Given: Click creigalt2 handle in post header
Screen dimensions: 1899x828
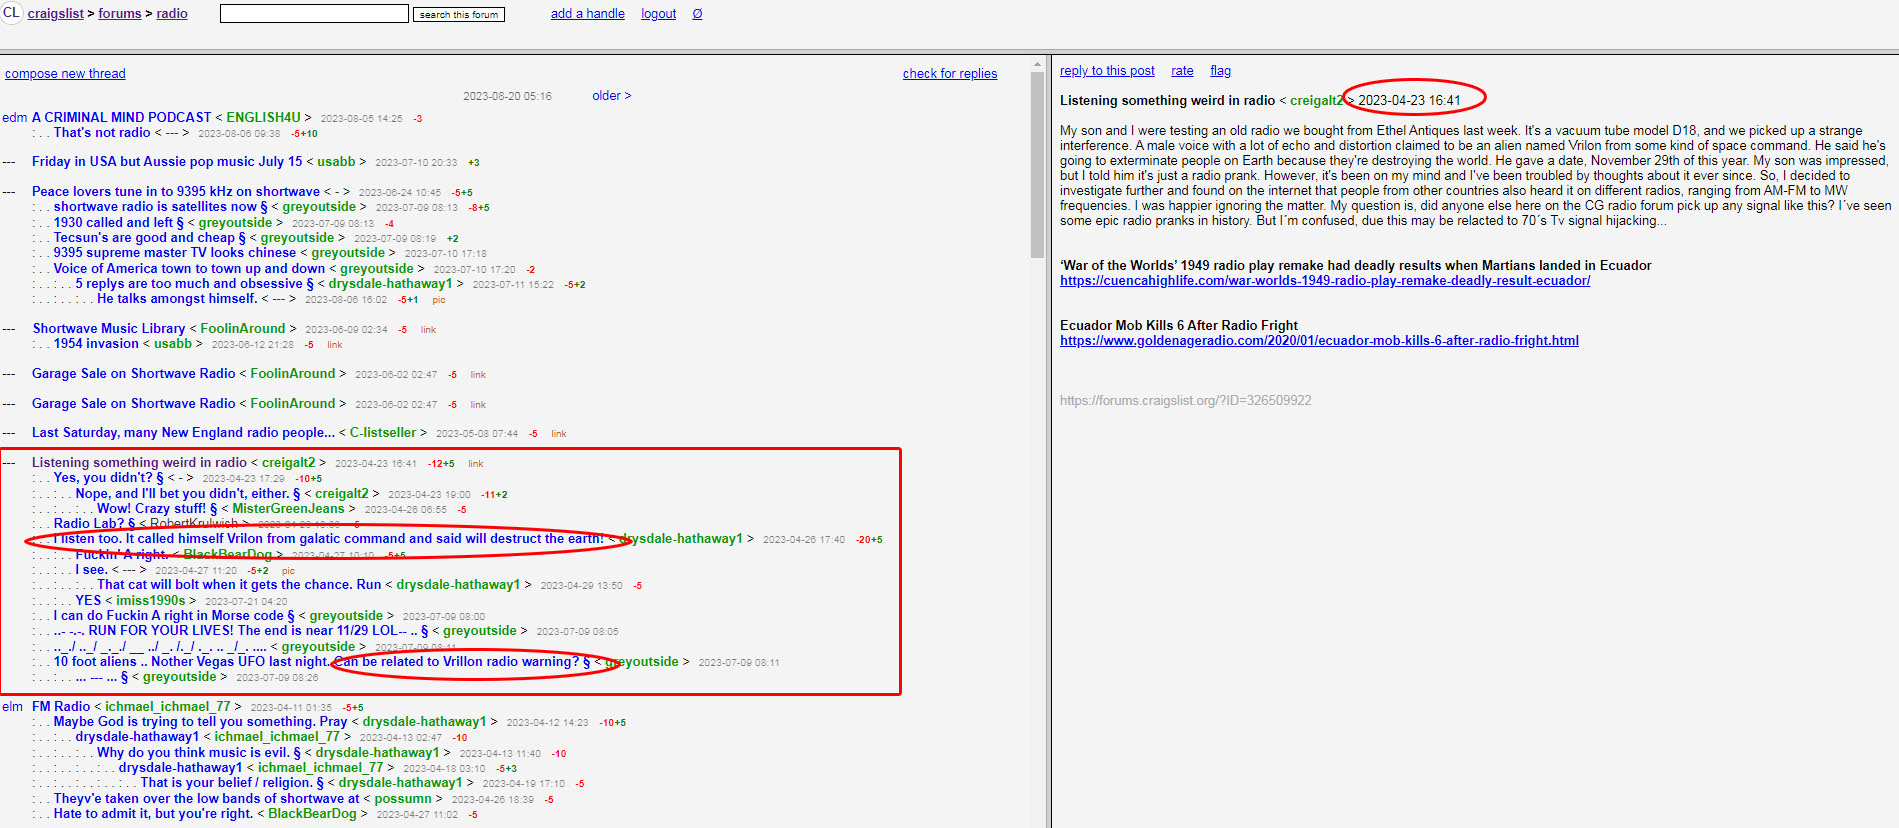Looking at the screenshot, I should click(1317, 101).
